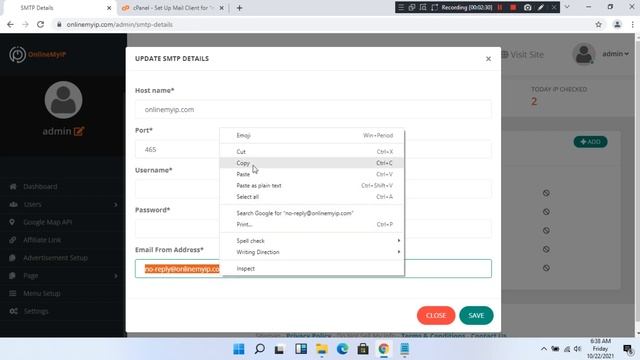
Task: Pause the screen recording
Action: 500,7
